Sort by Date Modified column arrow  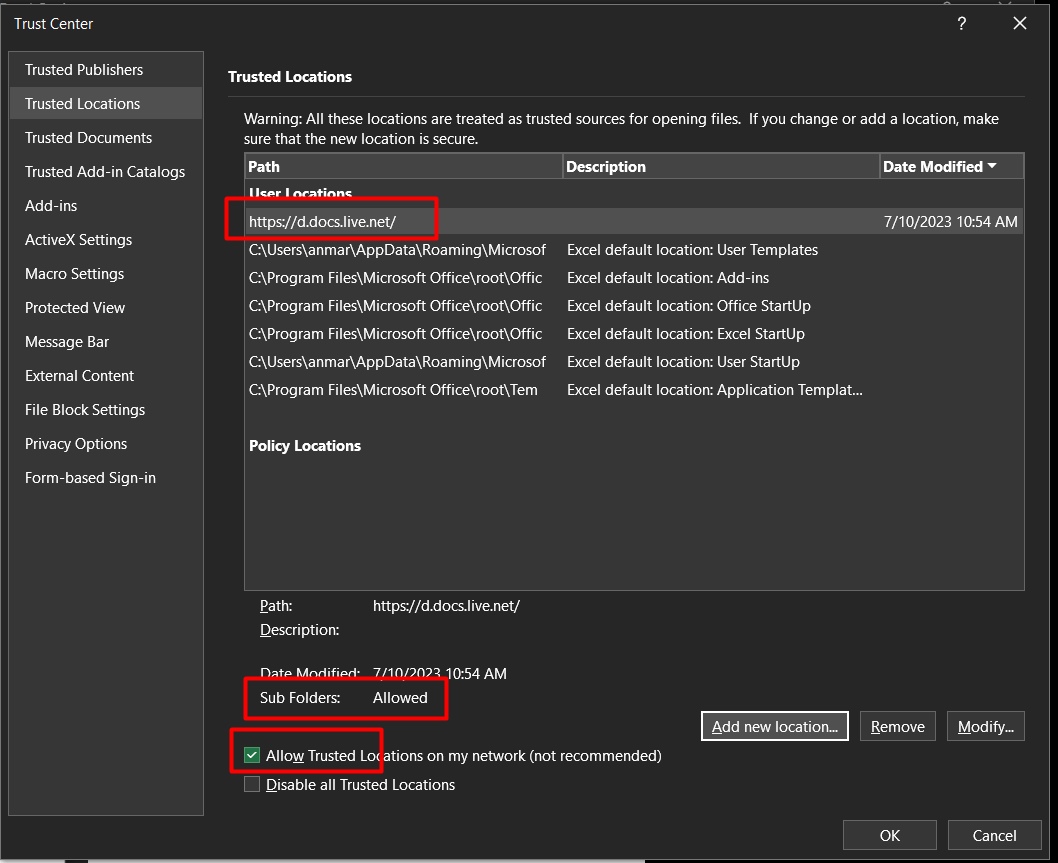[992, 166]
